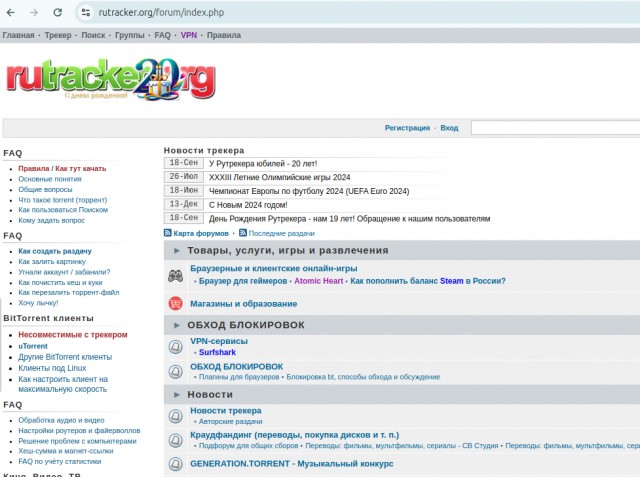Click forum icon beside ОБХОД БЛОКИРОВОК subforum

(176, 372)
